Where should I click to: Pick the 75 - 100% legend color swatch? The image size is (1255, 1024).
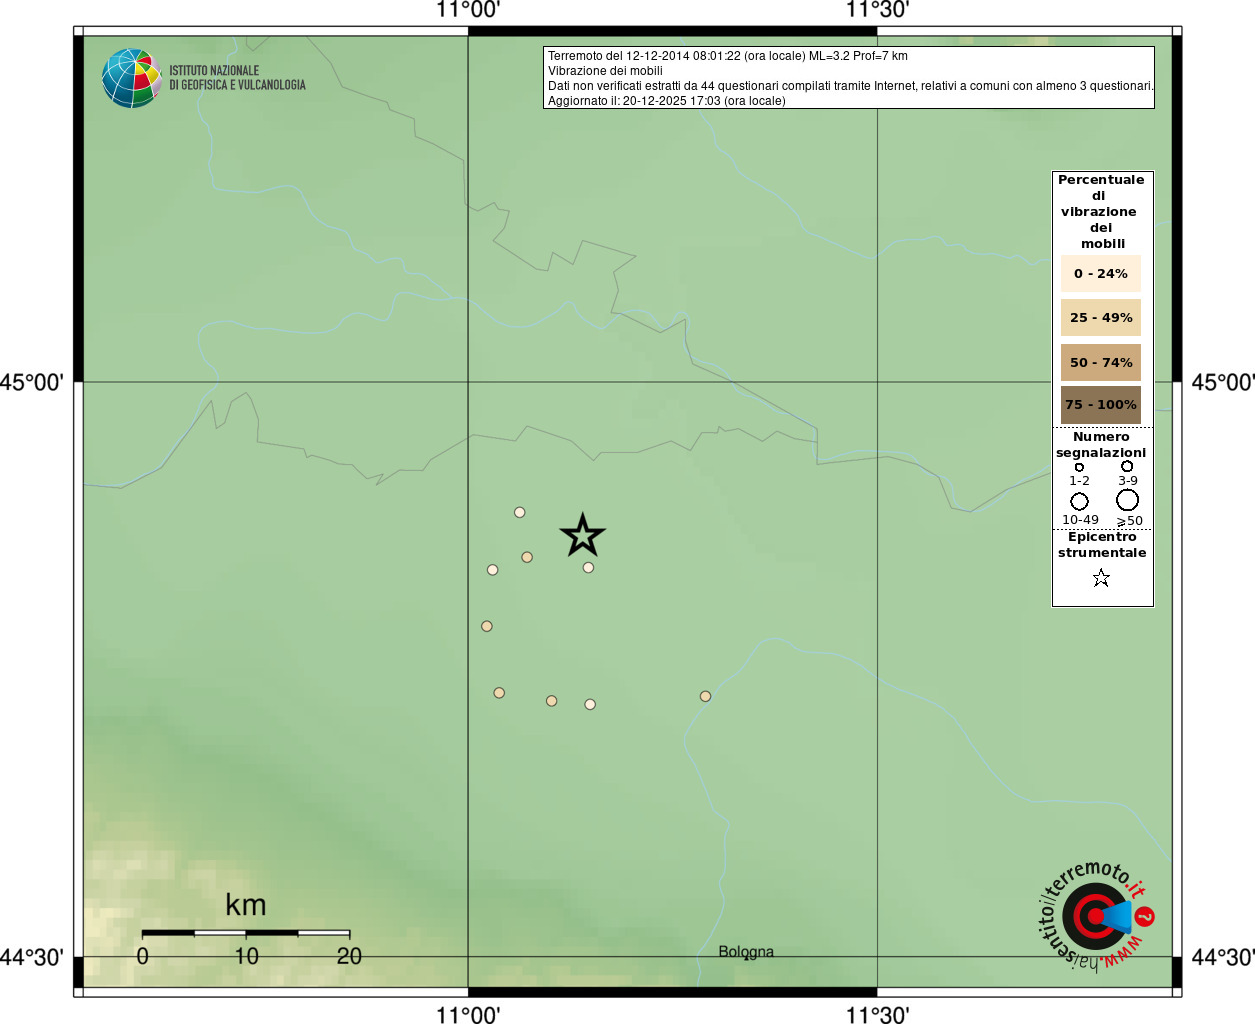(x=1100, y=405)
